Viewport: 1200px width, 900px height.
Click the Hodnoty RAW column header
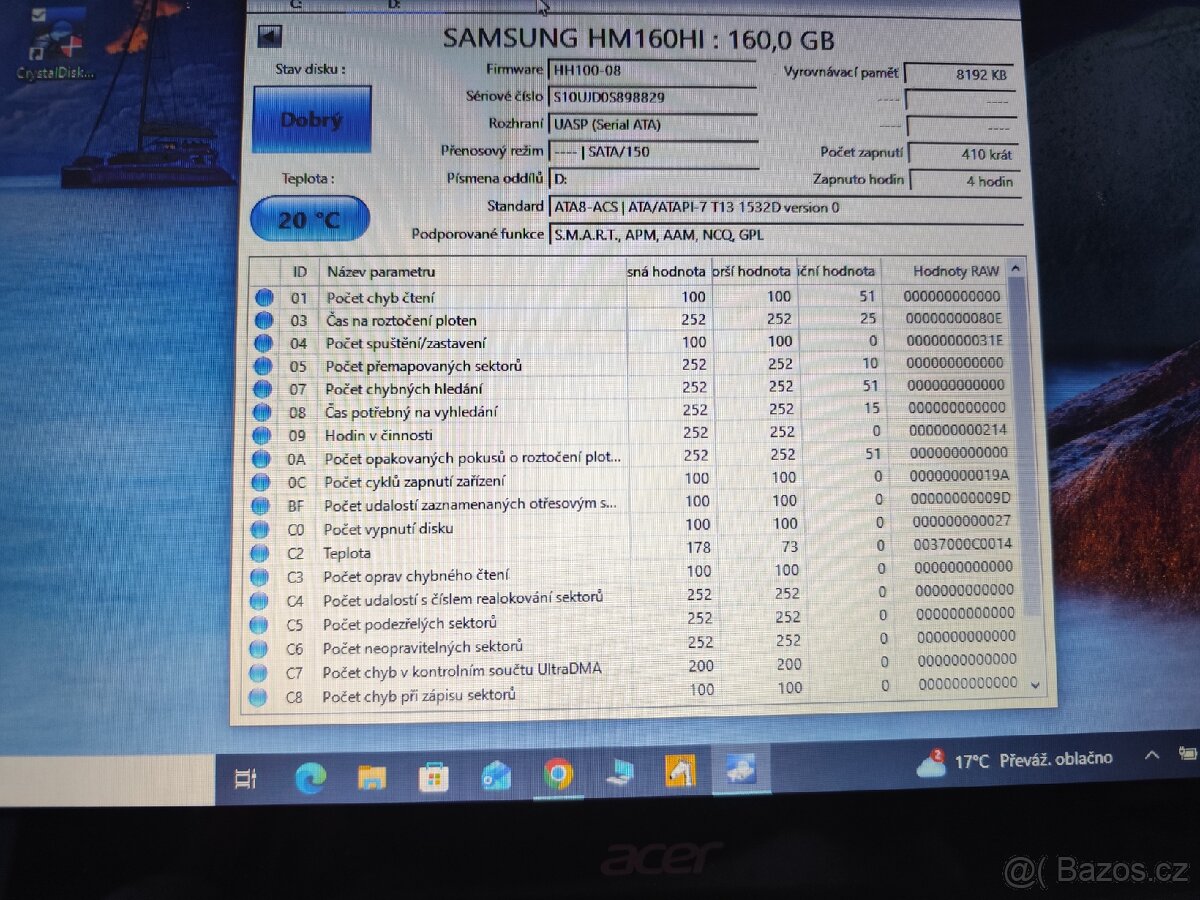pos(955,271)
